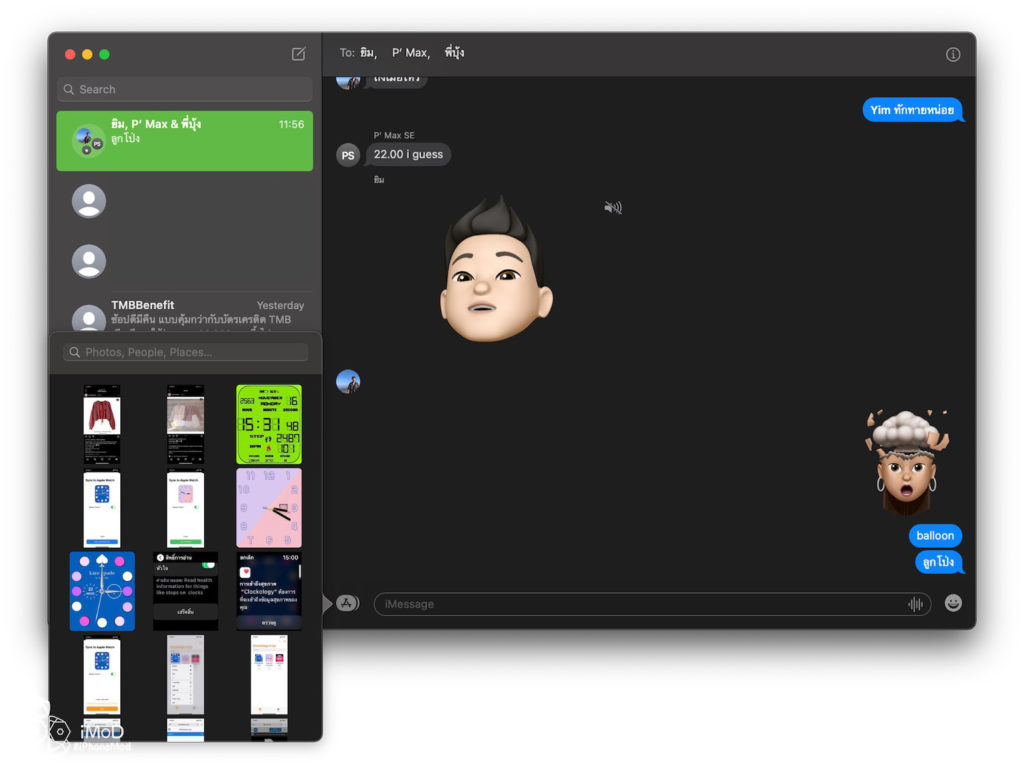Type in the iMessage text field

click(640, 604)
